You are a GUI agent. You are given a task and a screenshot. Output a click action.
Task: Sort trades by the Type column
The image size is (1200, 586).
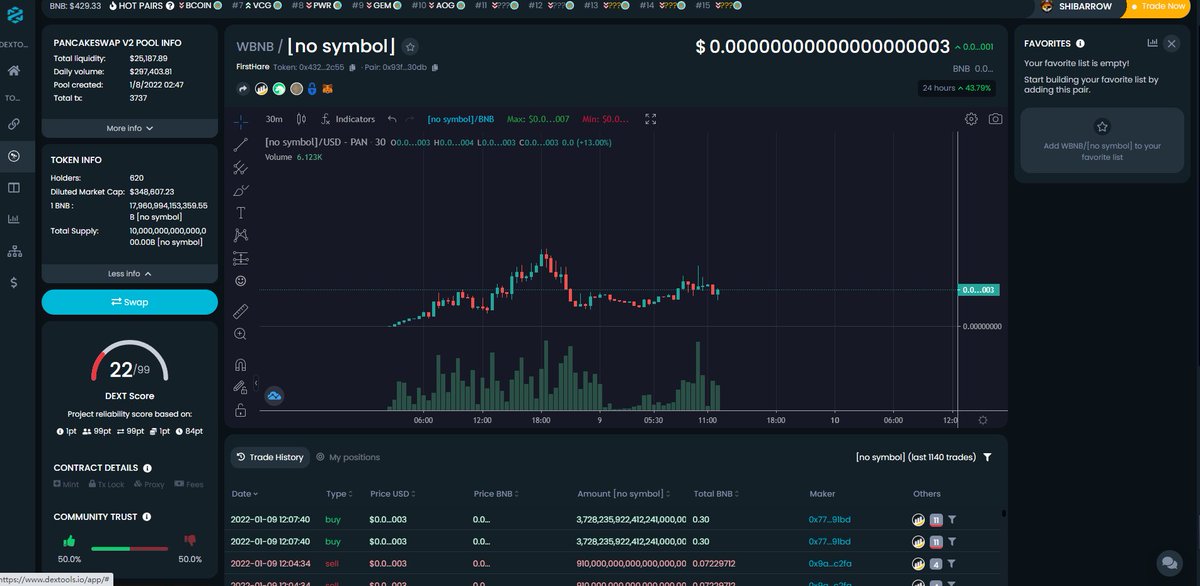click(338, 494)
